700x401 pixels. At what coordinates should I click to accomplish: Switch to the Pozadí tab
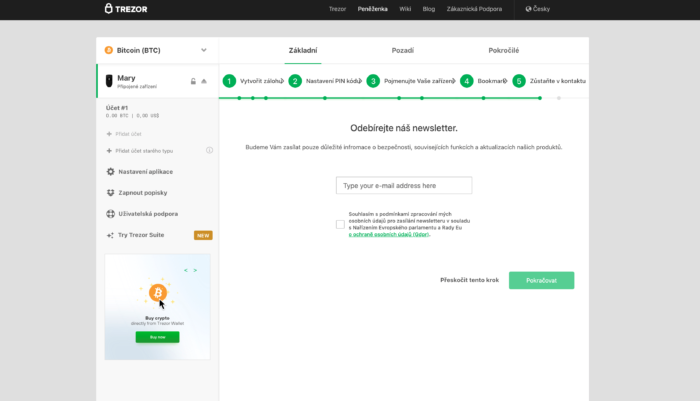coord(403,50)
